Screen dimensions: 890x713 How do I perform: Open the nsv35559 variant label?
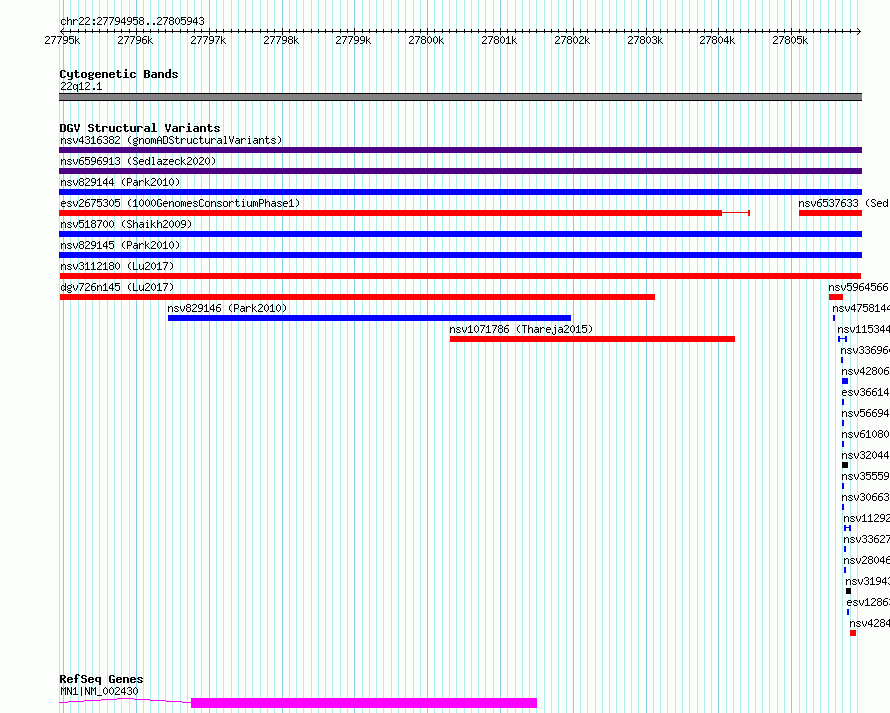tap(865, 476)
